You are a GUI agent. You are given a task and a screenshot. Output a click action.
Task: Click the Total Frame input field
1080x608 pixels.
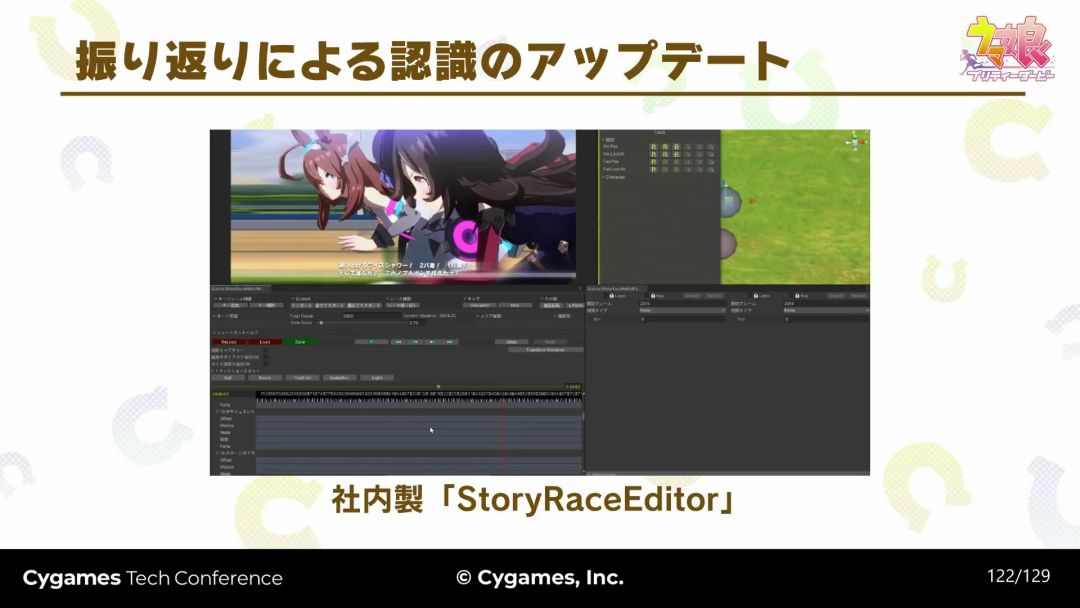[368, 315]
